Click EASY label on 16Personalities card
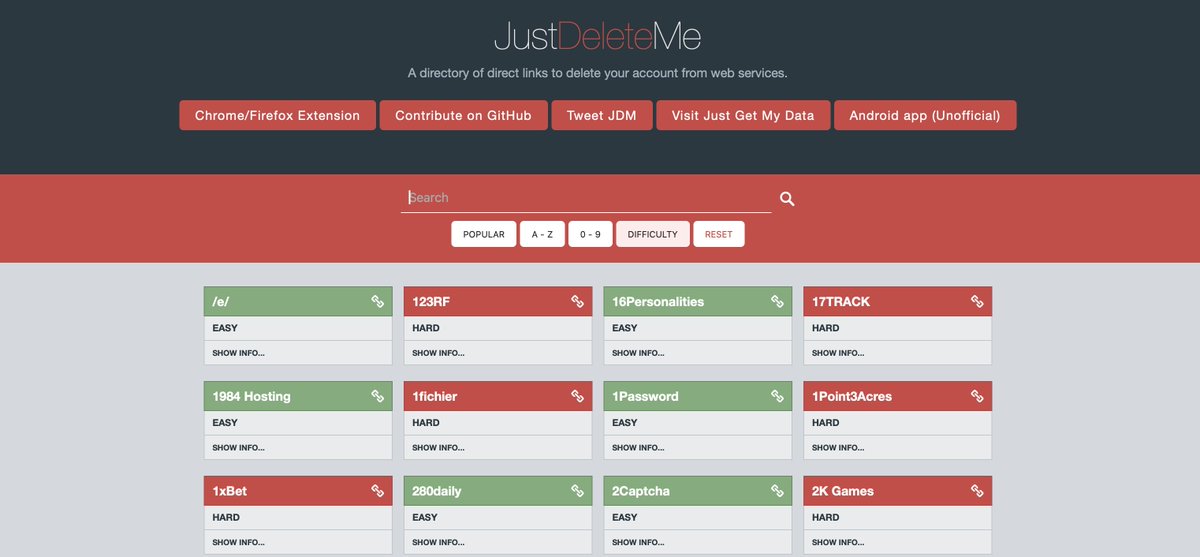 (625, 328)
